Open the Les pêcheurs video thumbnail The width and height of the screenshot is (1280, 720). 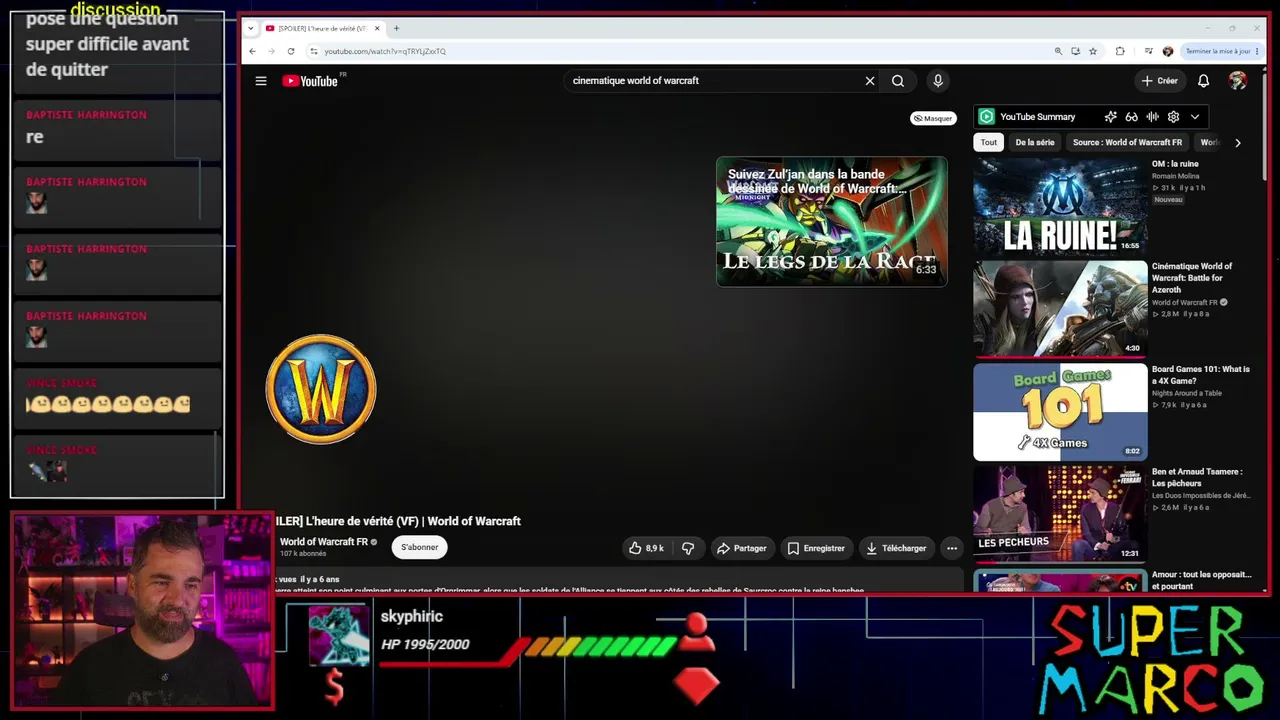coord(1060,514)
